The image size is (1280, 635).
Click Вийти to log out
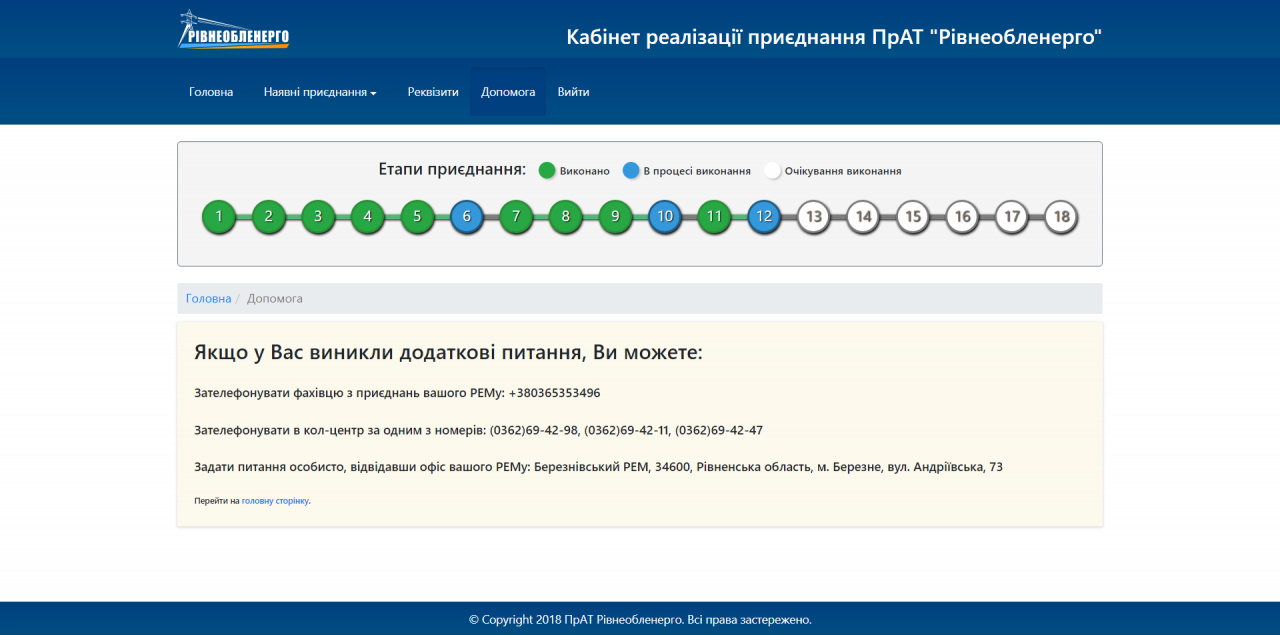coord(574,92)
